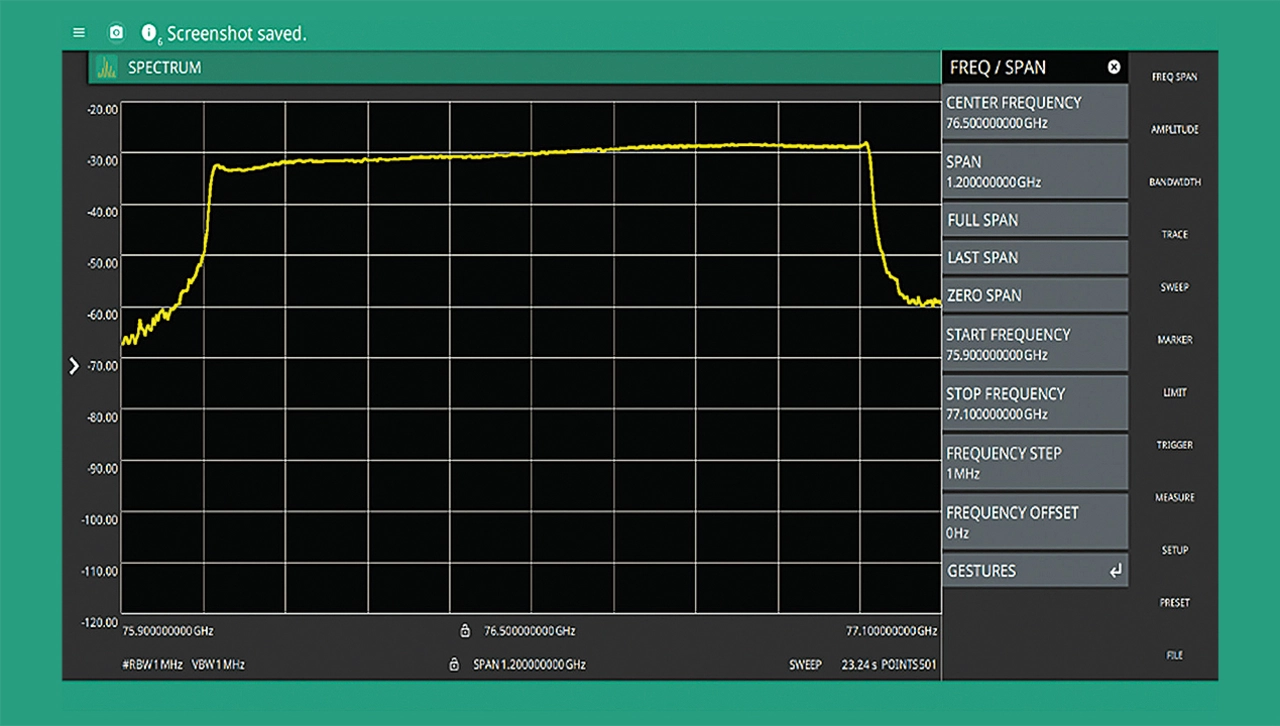Open the hamburger menu at top left

click(79, 32)
